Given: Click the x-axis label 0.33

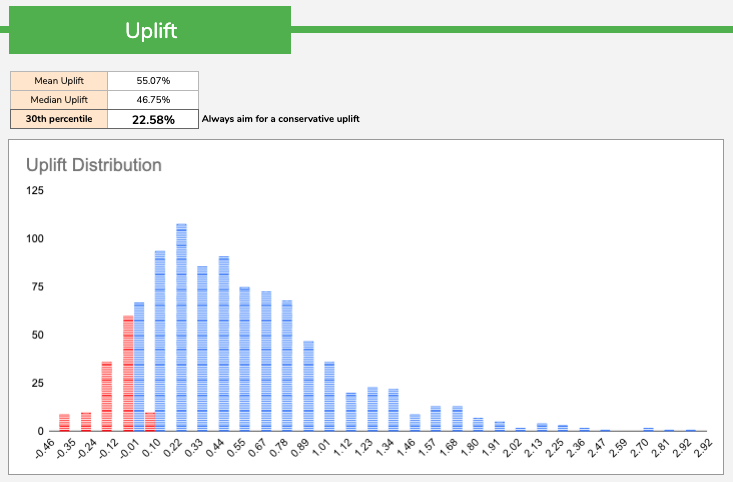Looking at the screenshot, I should (194, 448).
